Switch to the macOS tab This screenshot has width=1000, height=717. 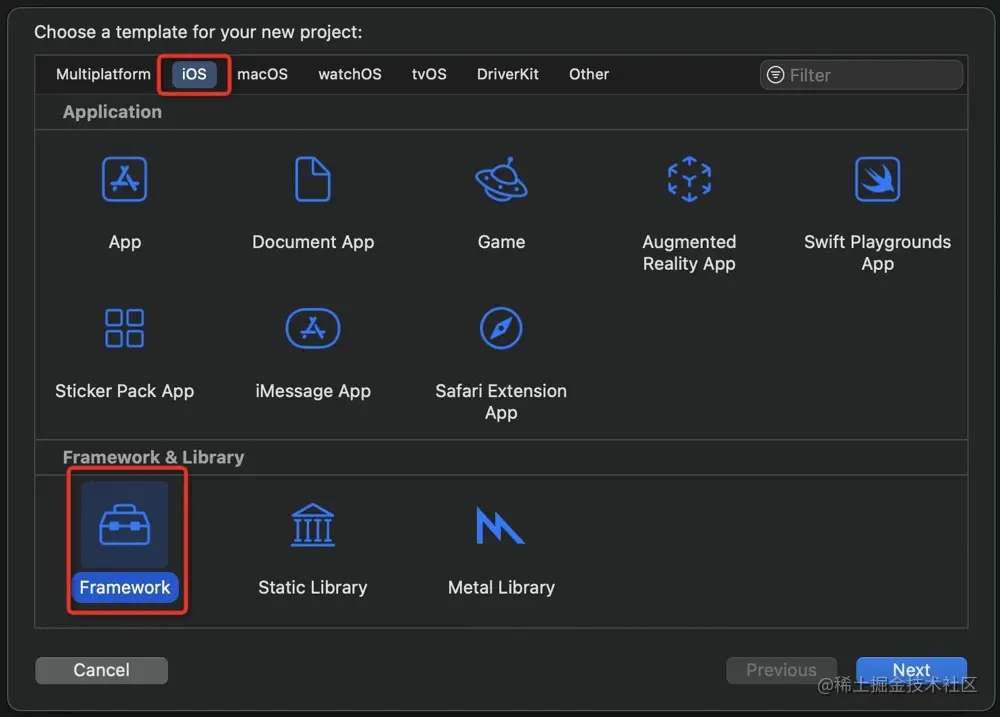tap(262, 74)
